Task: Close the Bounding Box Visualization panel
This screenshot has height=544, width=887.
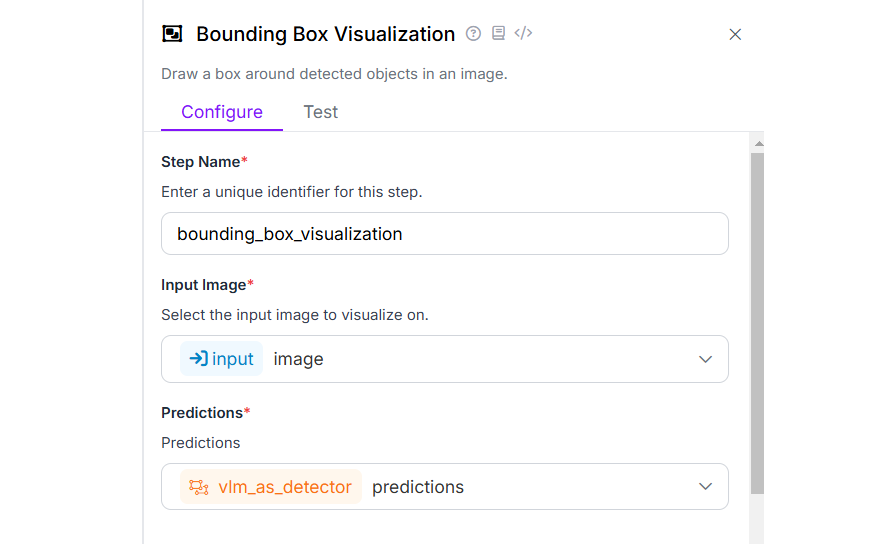Action: point(735,34)
